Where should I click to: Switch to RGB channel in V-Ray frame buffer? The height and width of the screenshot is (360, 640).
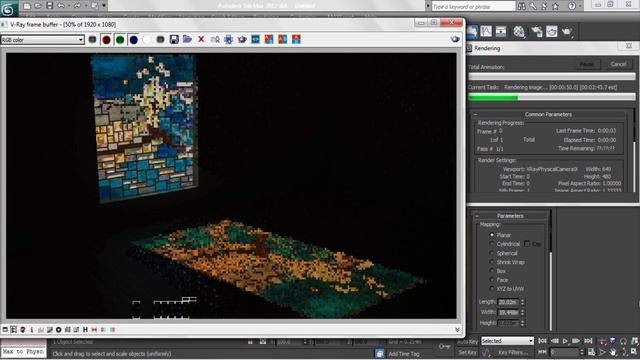point(93,40)
